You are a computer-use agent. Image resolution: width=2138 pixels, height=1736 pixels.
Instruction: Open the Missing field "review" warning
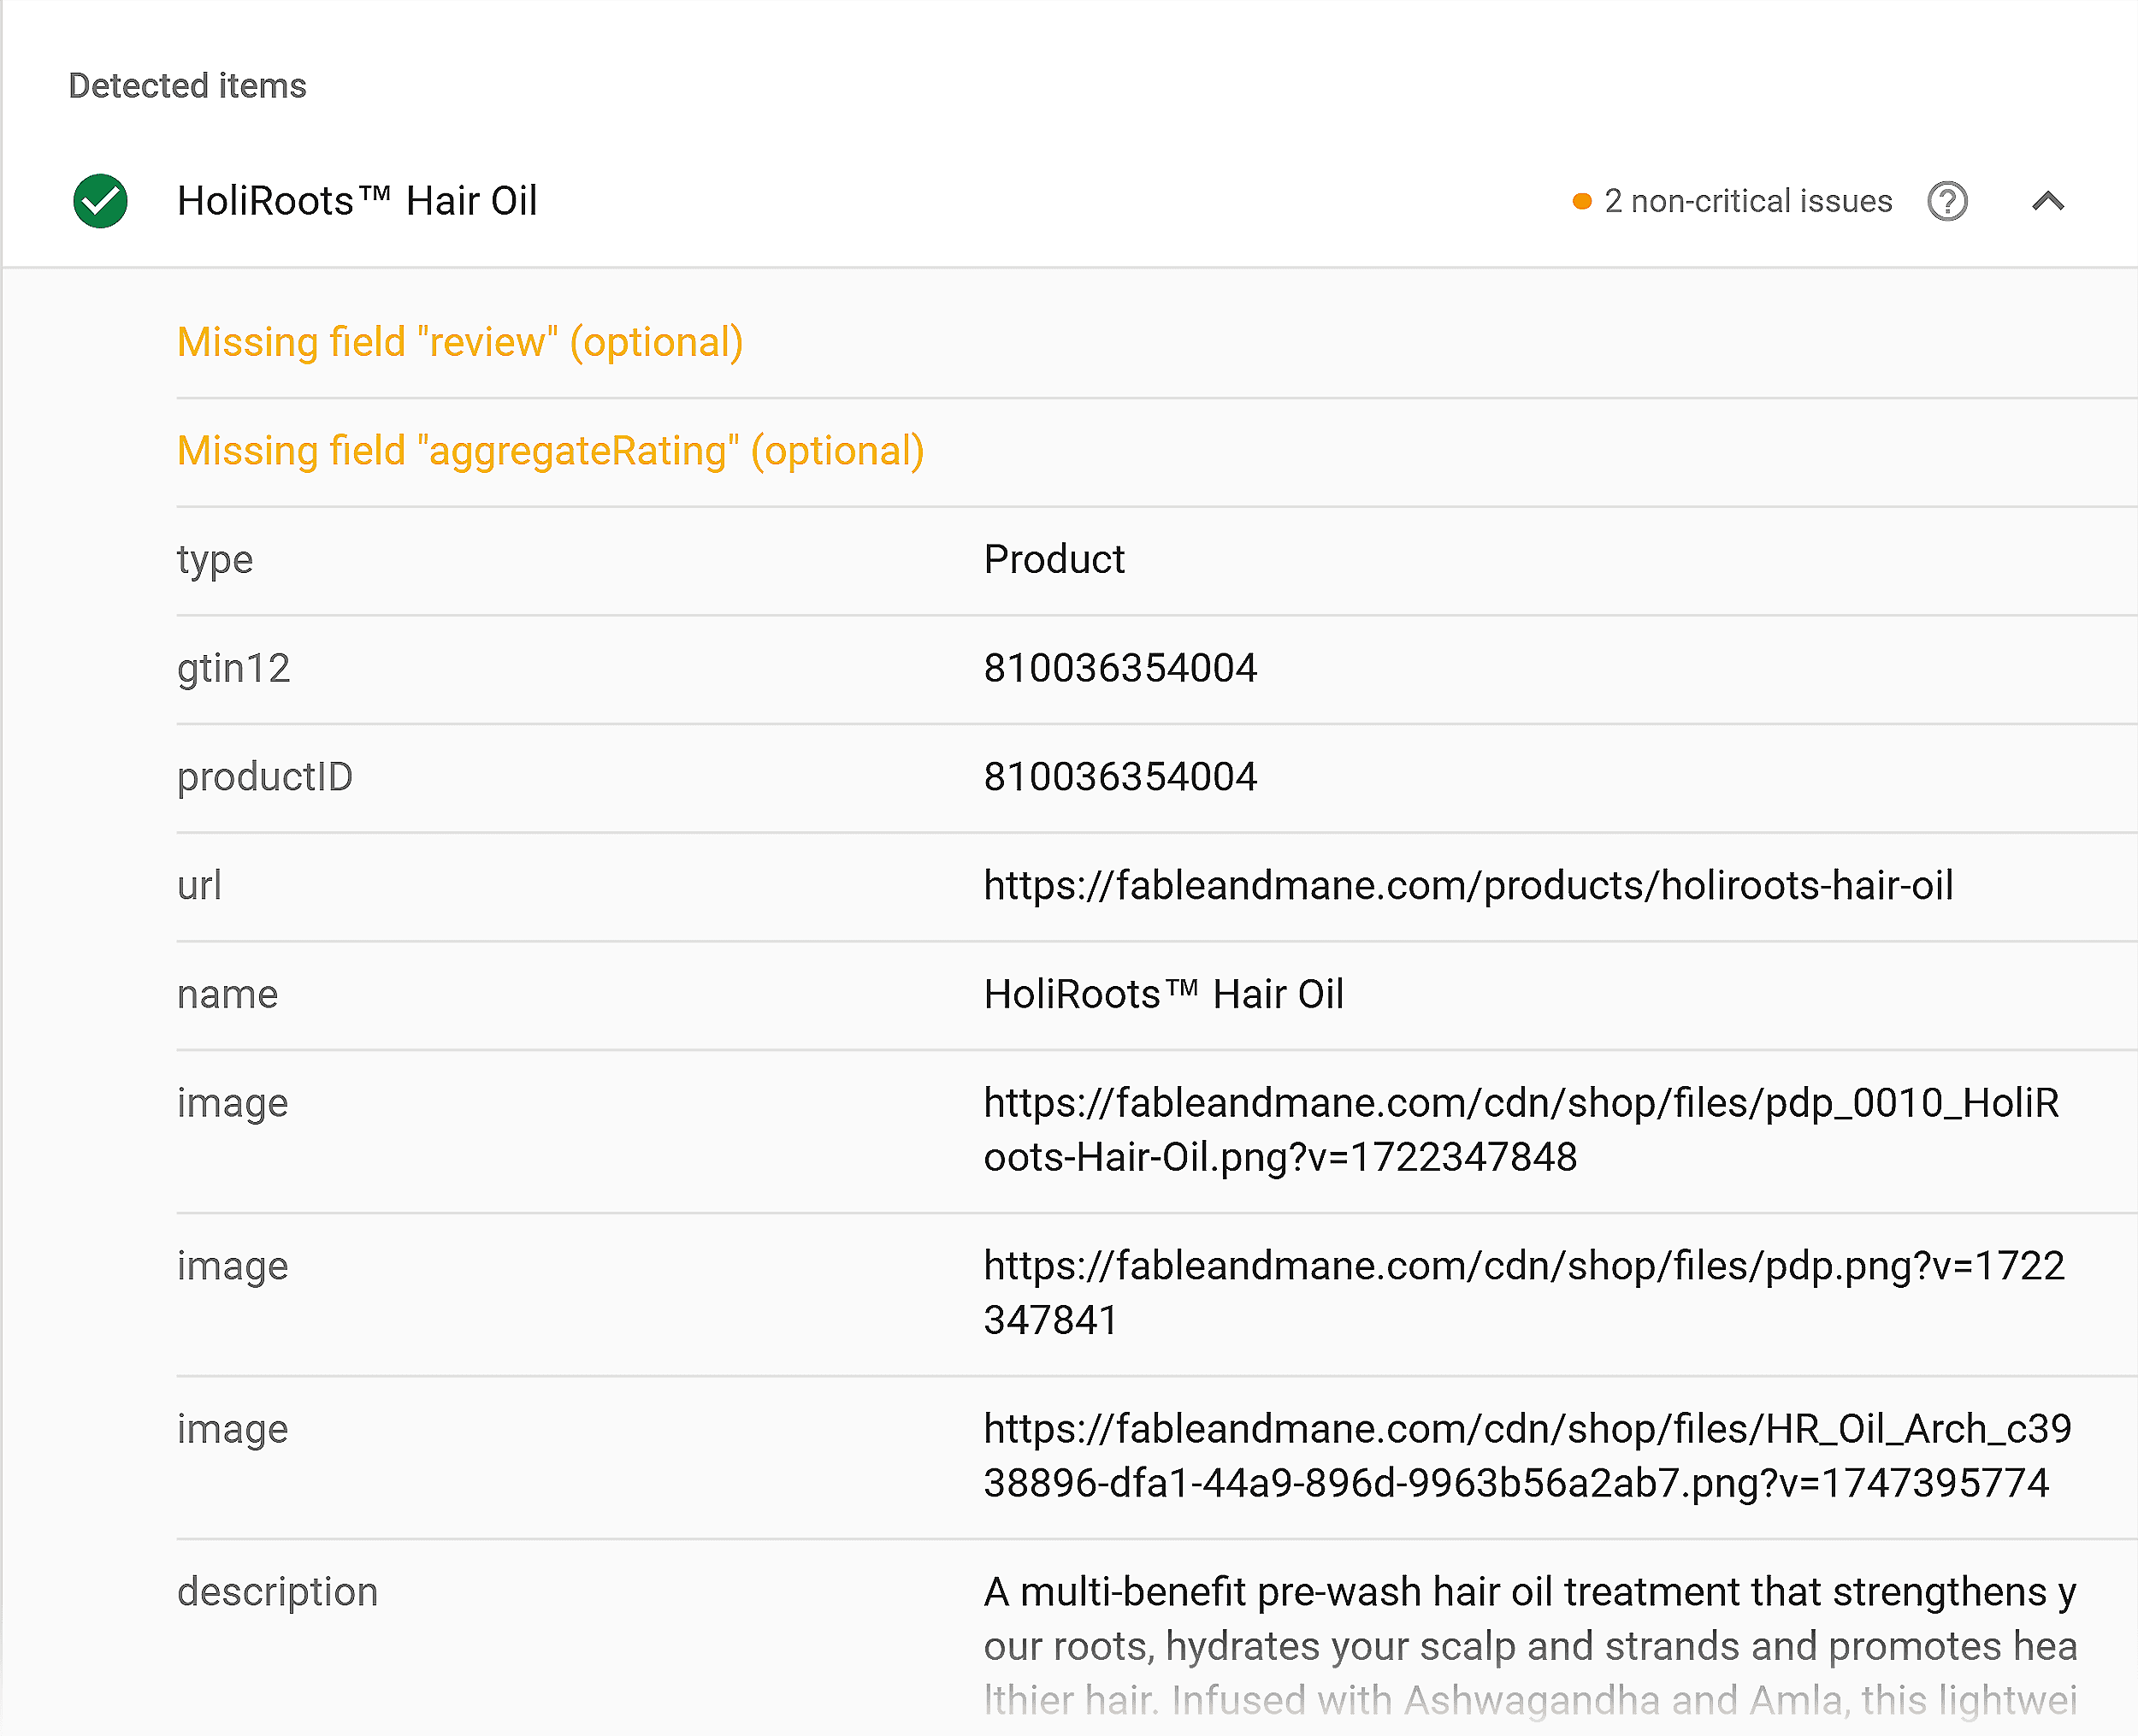tap(460, 343)
